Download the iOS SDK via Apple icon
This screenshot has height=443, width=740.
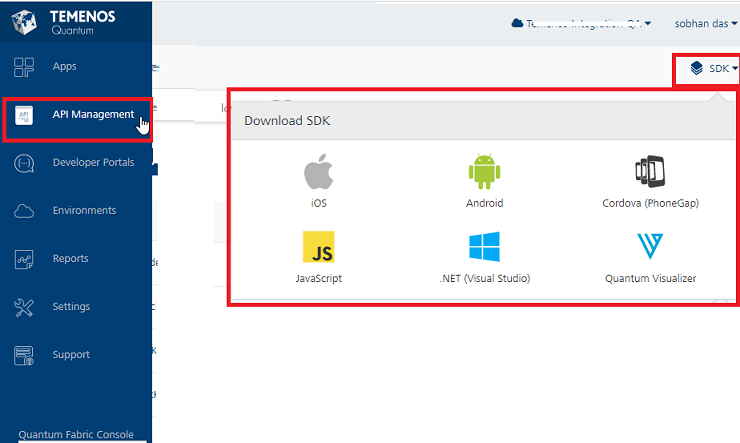(x=319, y=171)
